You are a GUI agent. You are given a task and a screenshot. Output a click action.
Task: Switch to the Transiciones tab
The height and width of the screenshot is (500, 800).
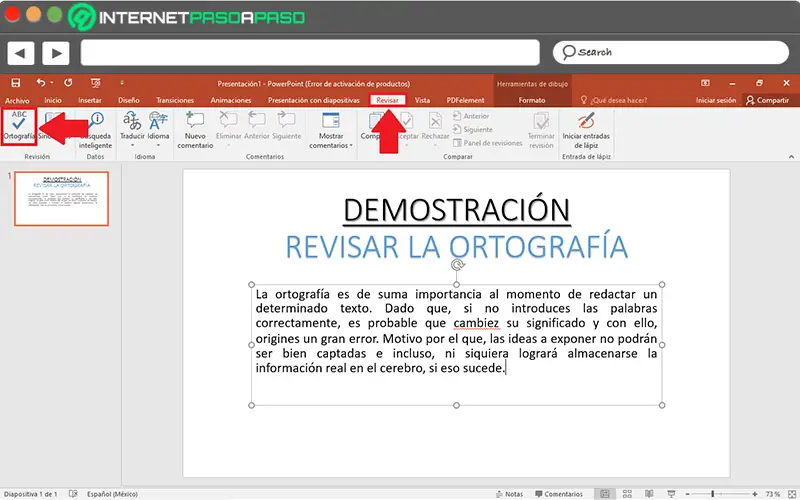coord(175,101)
